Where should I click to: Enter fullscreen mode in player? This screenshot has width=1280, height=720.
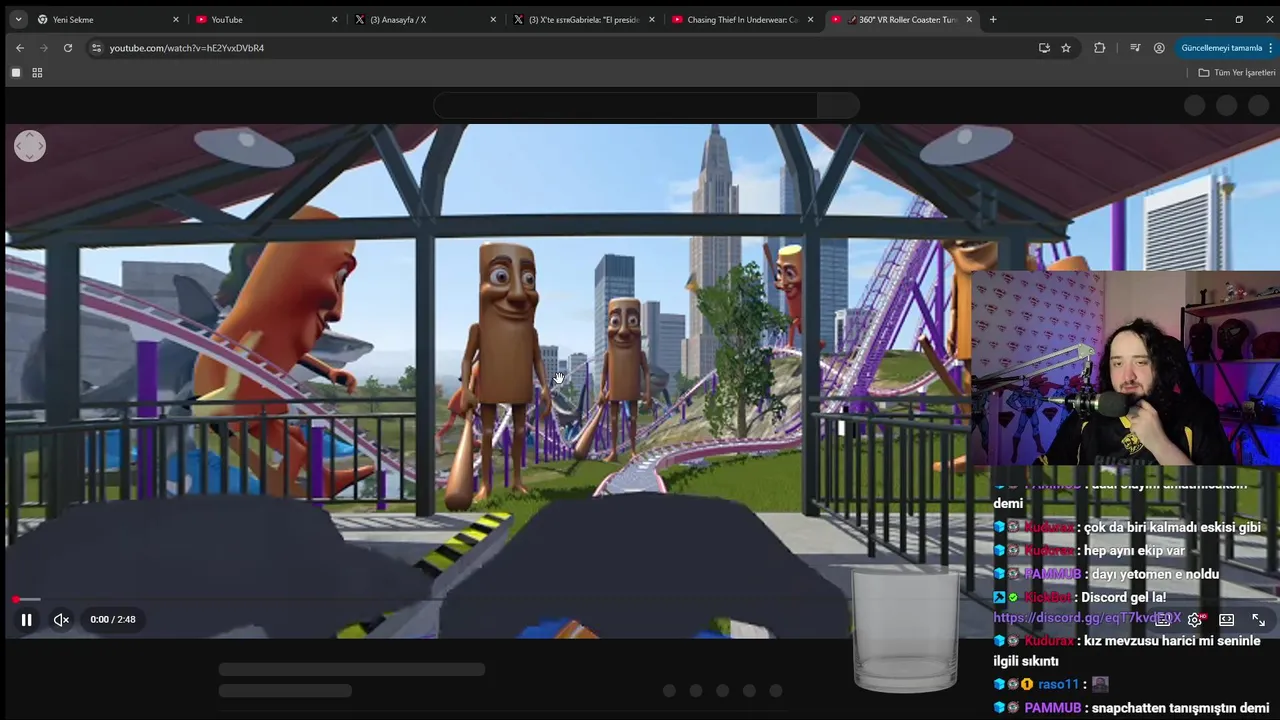pos(1258,620)
